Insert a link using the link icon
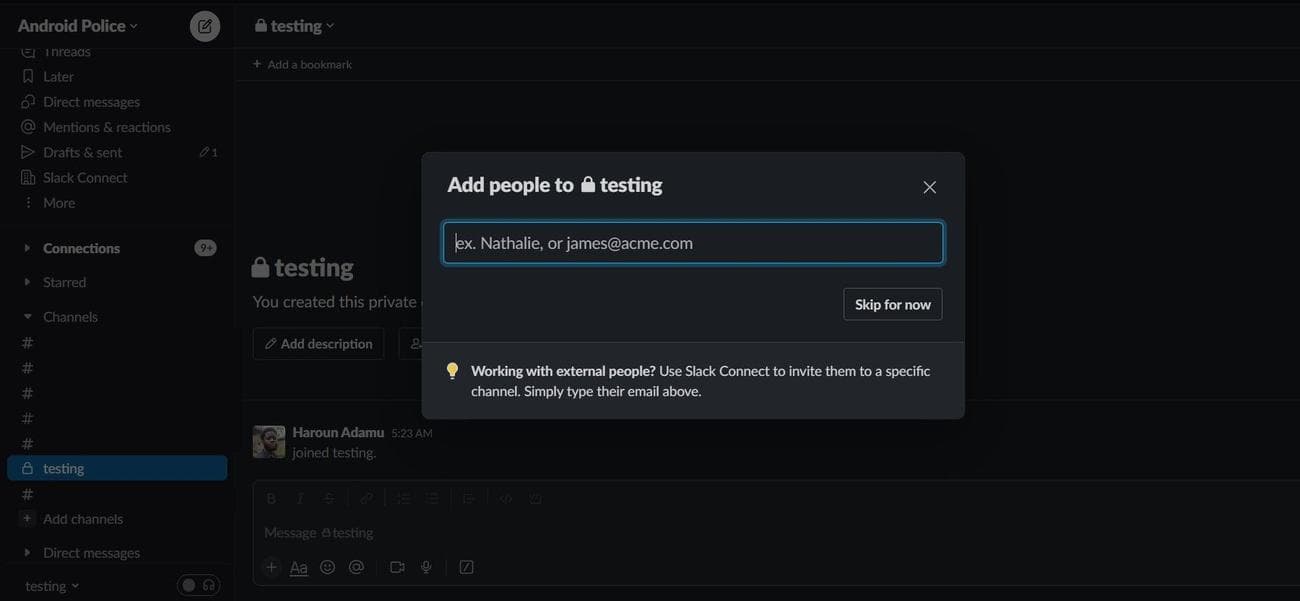Image resolution: width=1300 pixels, height=601 pixels. tap(366, 497)
